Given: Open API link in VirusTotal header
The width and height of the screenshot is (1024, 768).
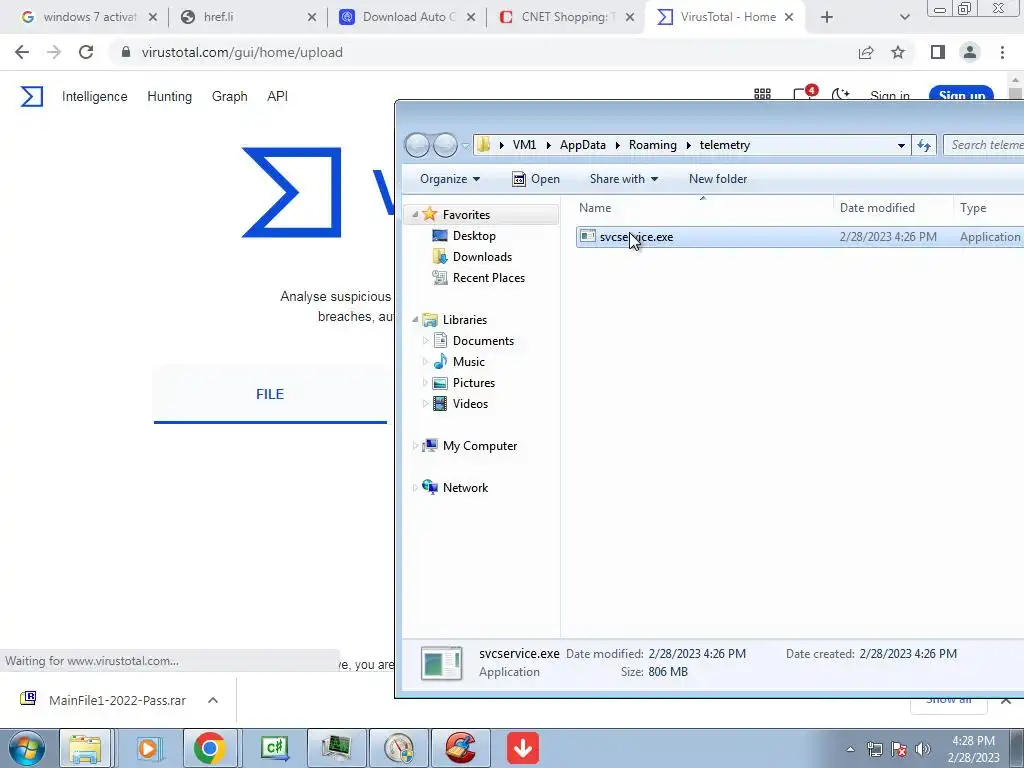Looking at the screenshot, I should tap(278, 97).
